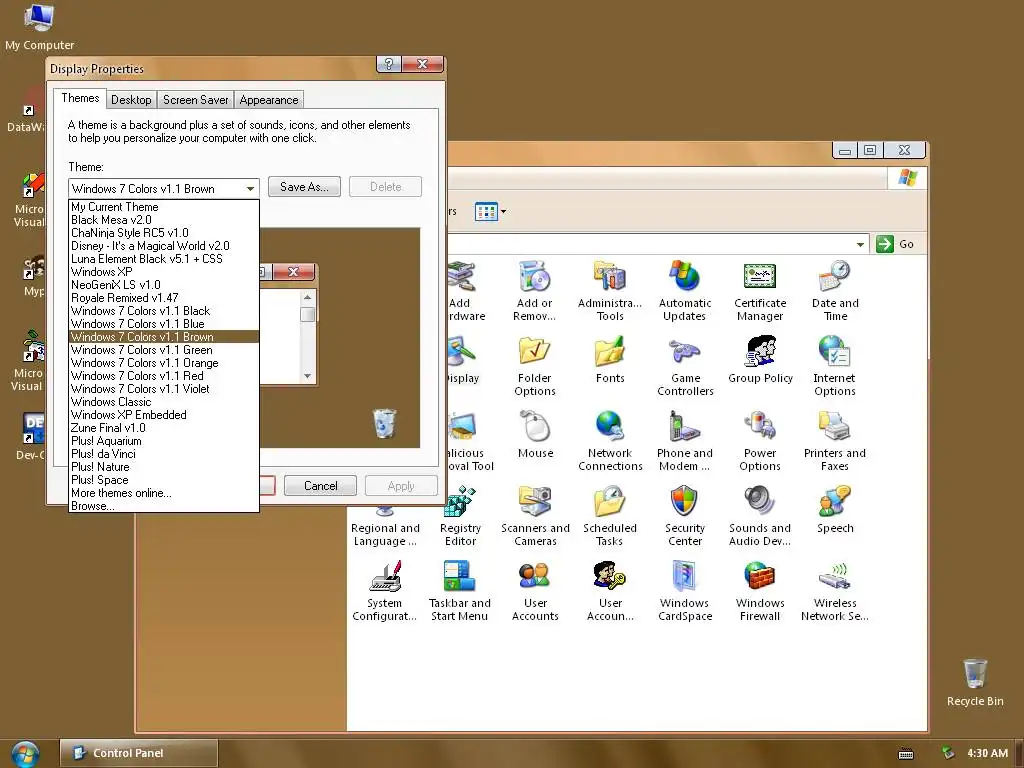
Task: Open Windows CardSpace icon
Action: click(x=685, y=591)
